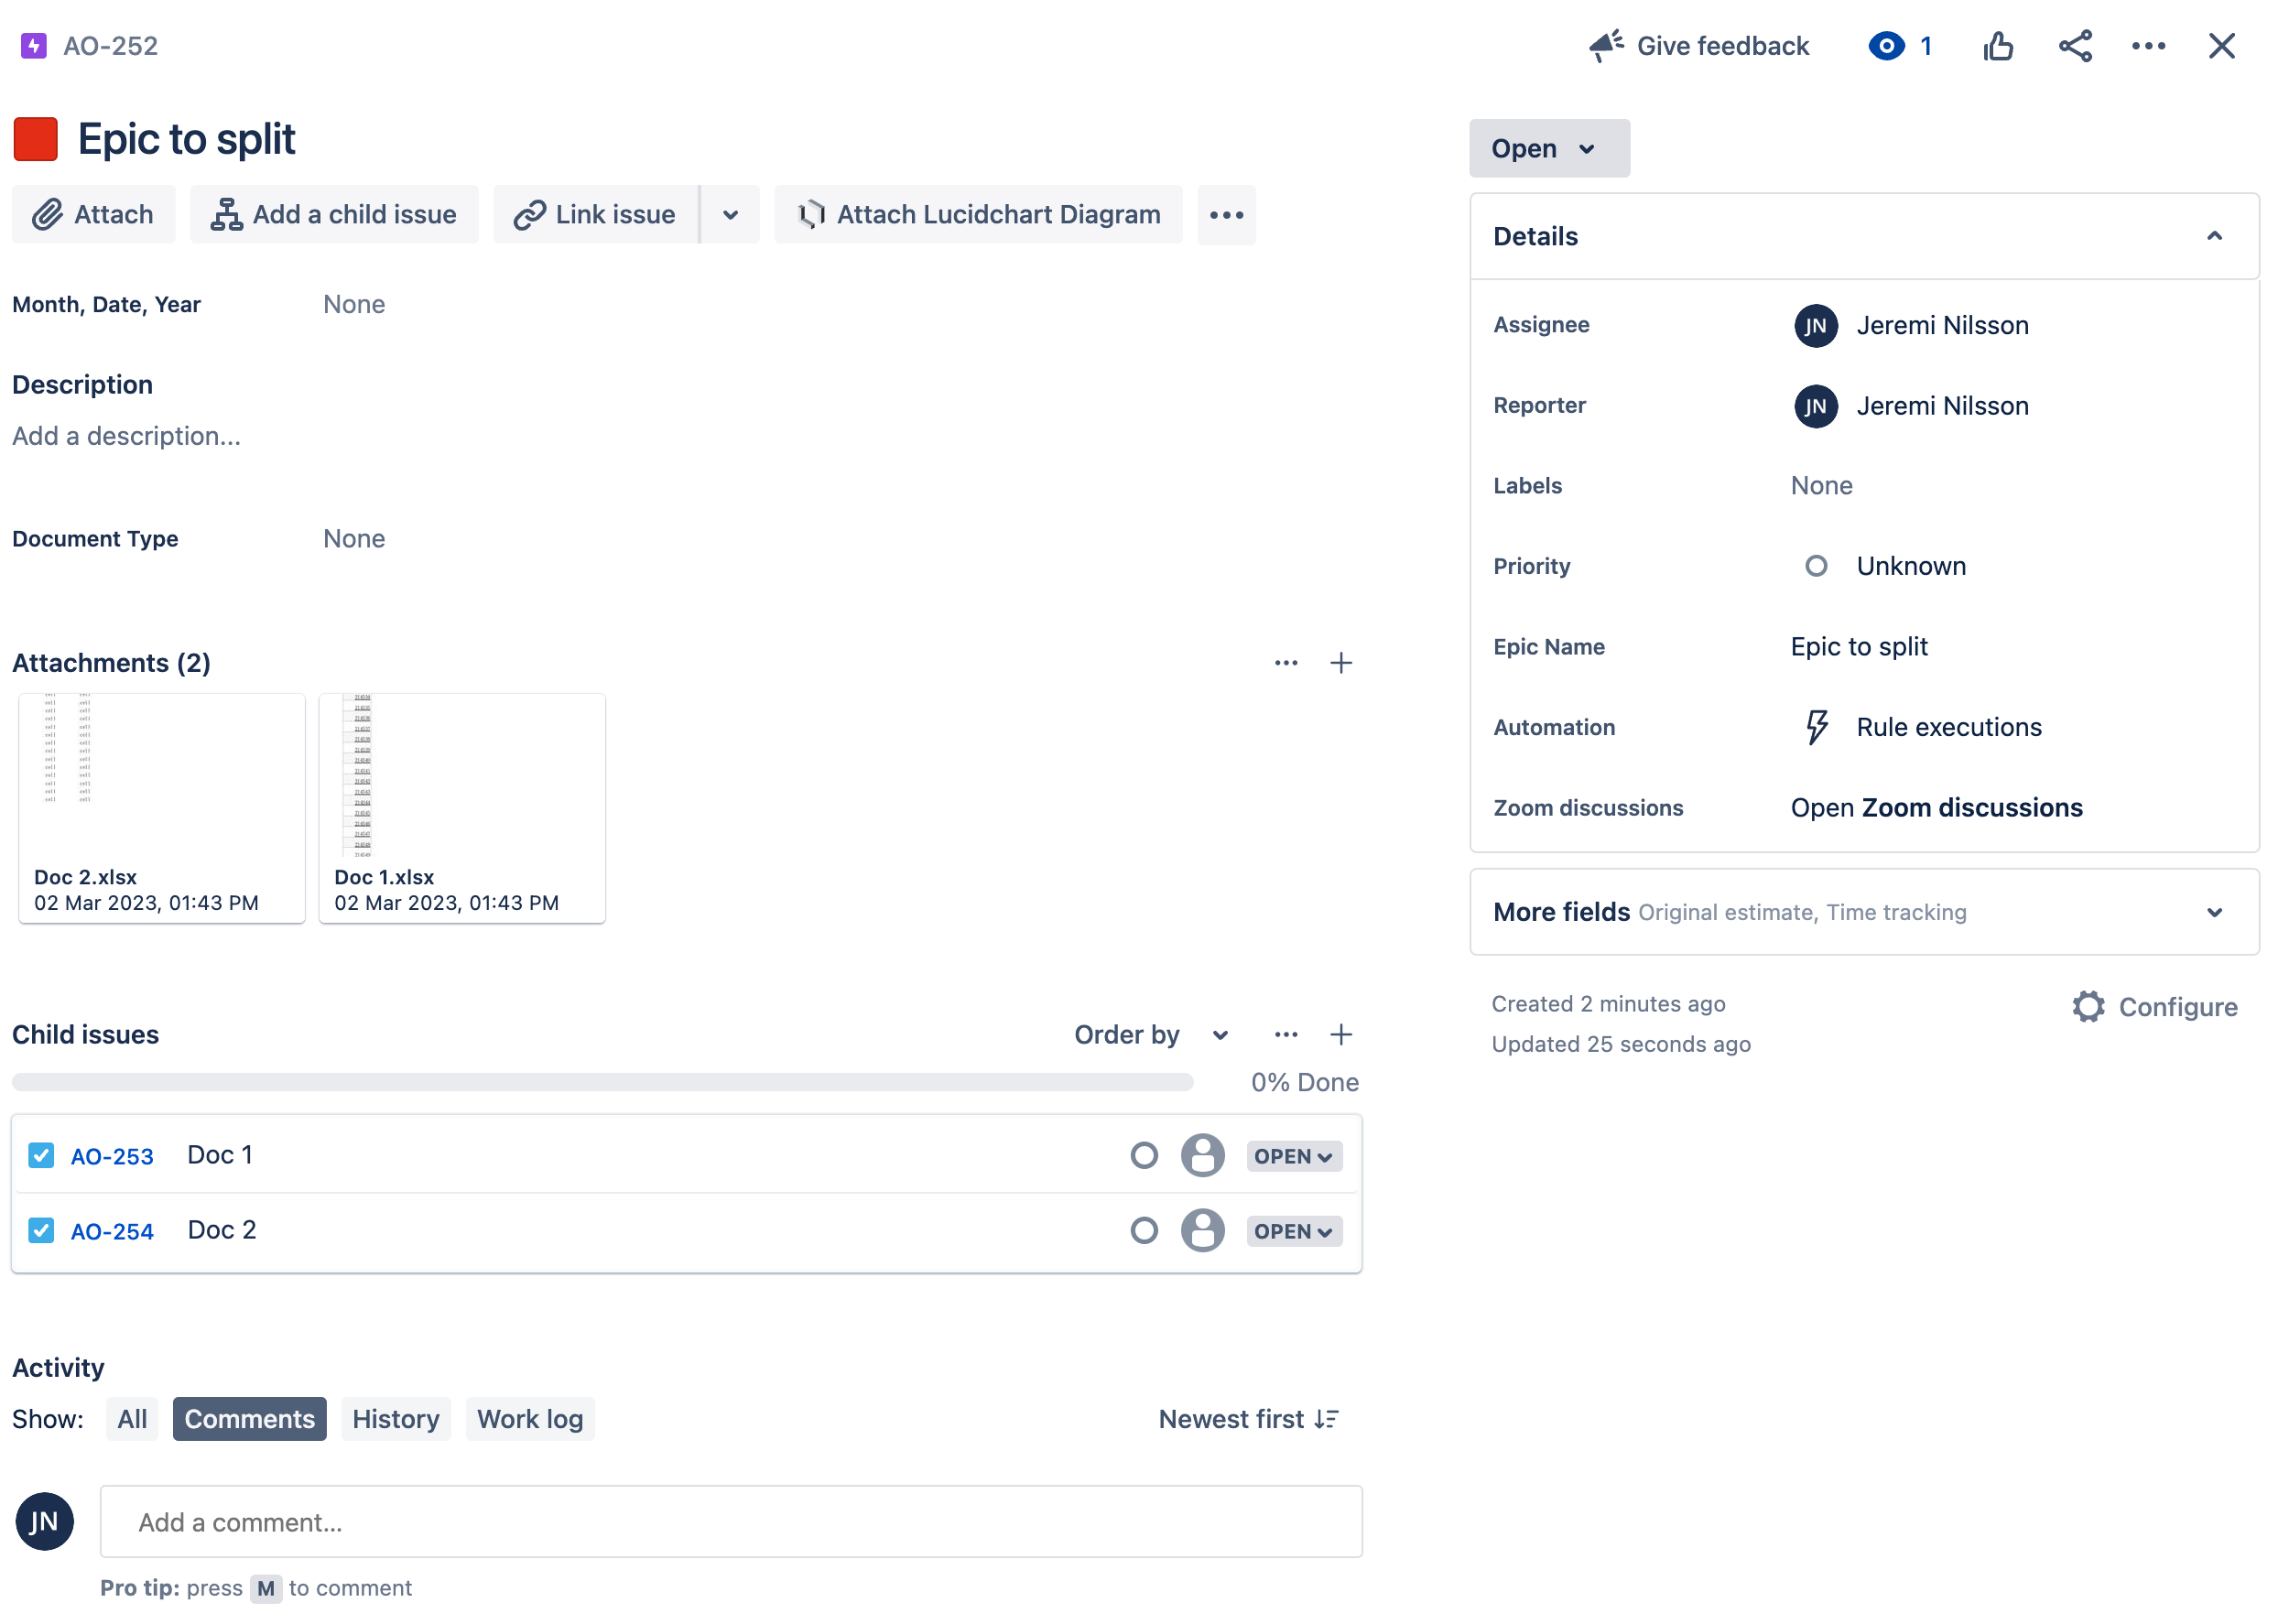
Task: Click the red epic color square
Action: pos(36,139)
